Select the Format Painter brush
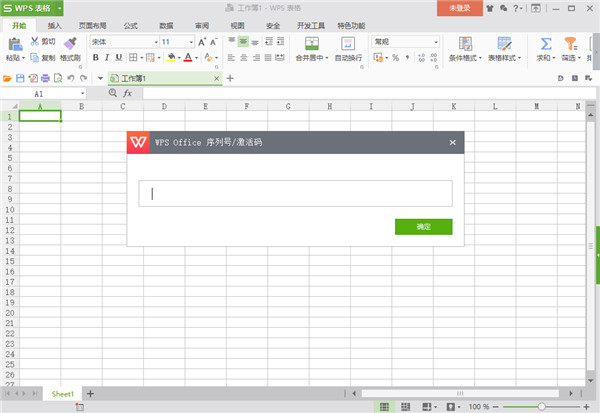The height and width of the screenshot is (413, 600). (70, 44)
